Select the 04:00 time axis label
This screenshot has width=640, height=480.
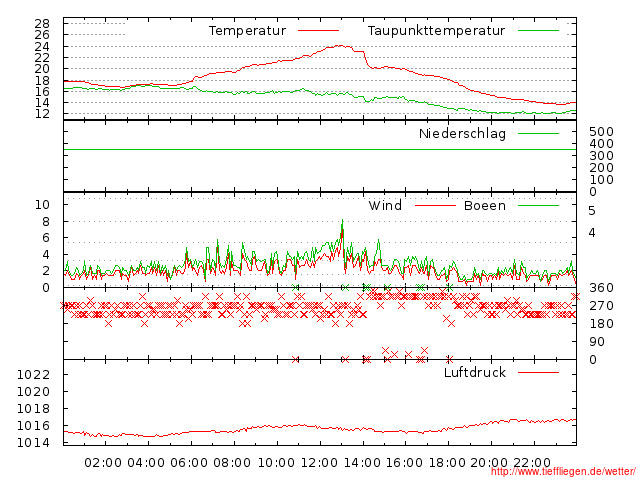click(146, 463)
